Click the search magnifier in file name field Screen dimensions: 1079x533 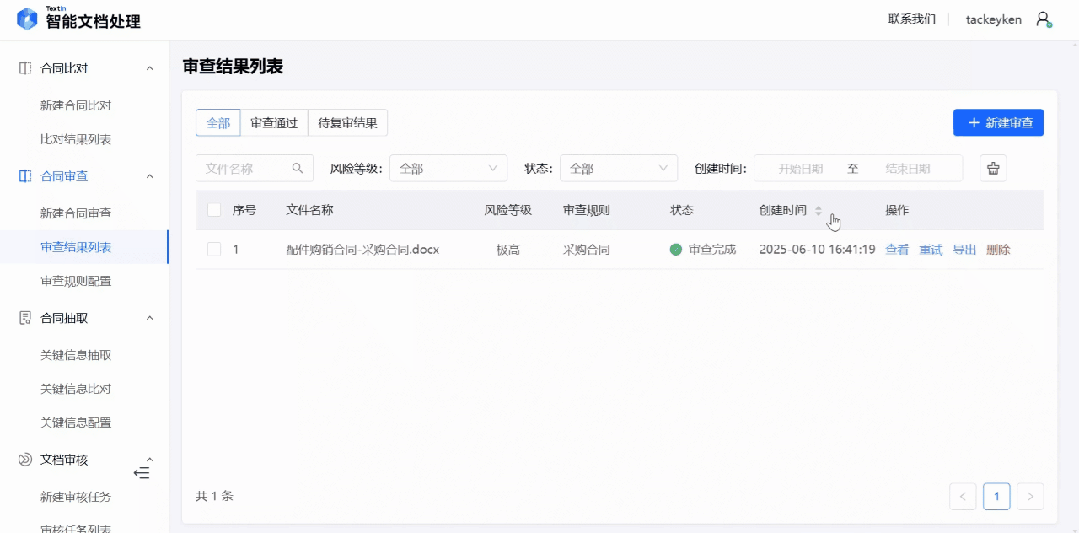(x=297, y=169)
